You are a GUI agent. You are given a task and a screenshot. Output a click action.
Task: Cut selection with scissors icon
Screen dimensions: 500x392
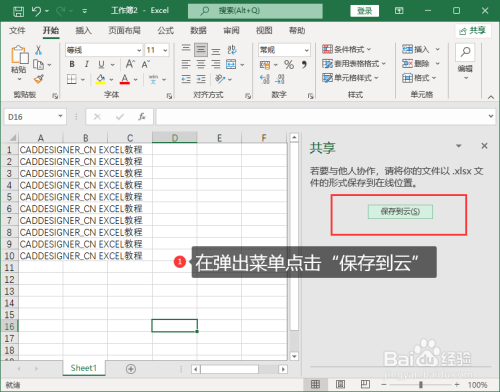(x=39, y=50)
